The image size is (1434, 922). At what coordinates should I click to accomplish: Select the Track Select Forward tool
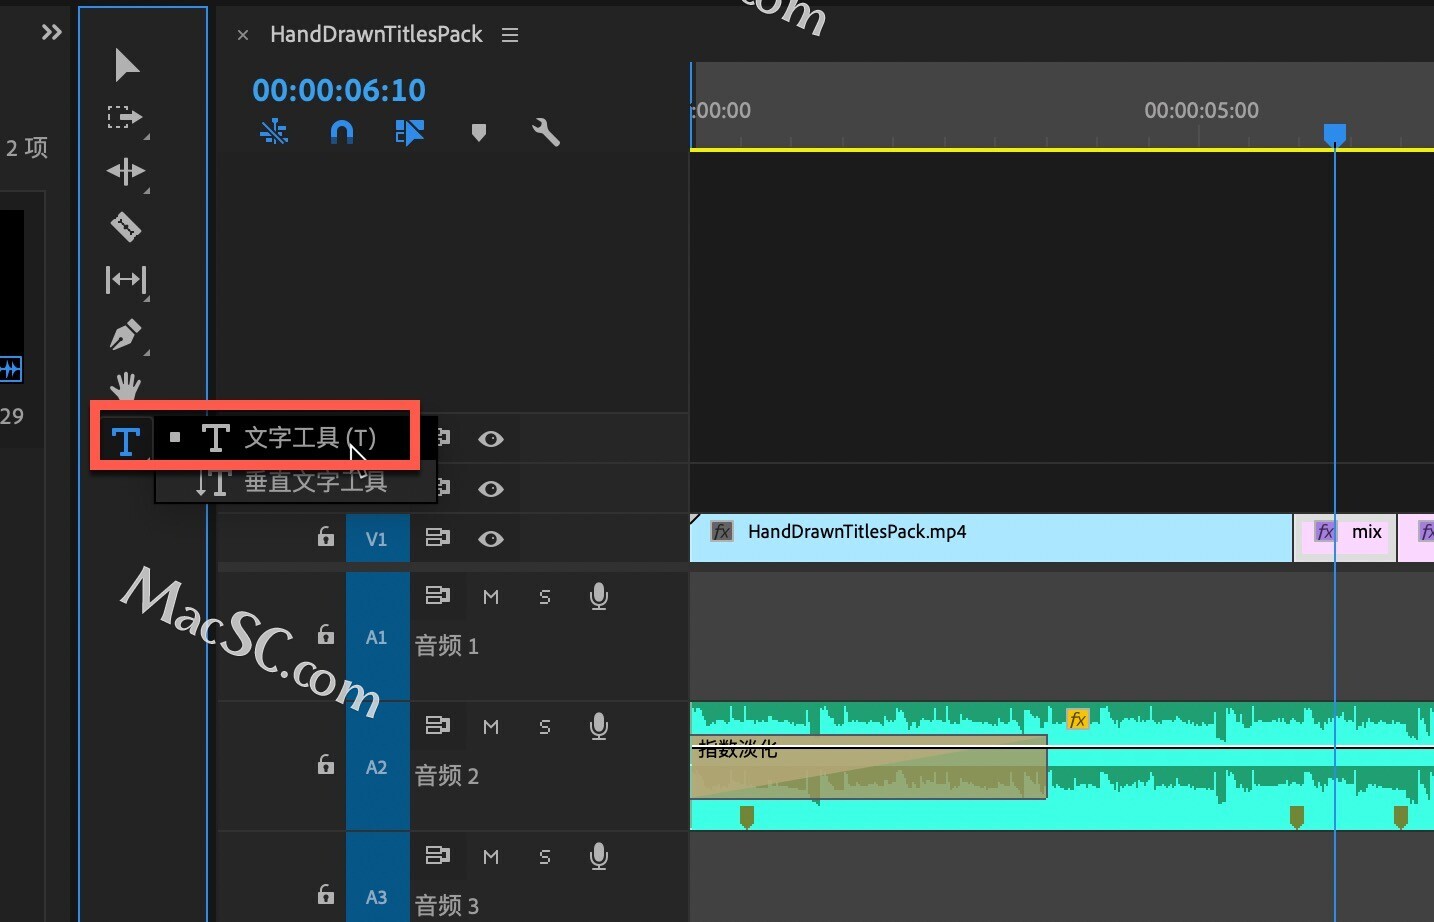(125, 118)
